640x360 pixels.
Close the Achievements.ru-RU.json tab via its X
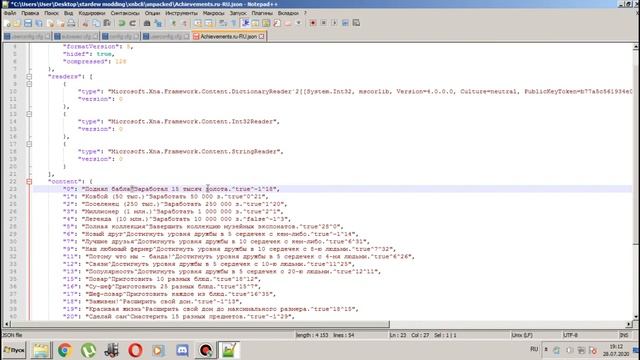coord(262,36)
